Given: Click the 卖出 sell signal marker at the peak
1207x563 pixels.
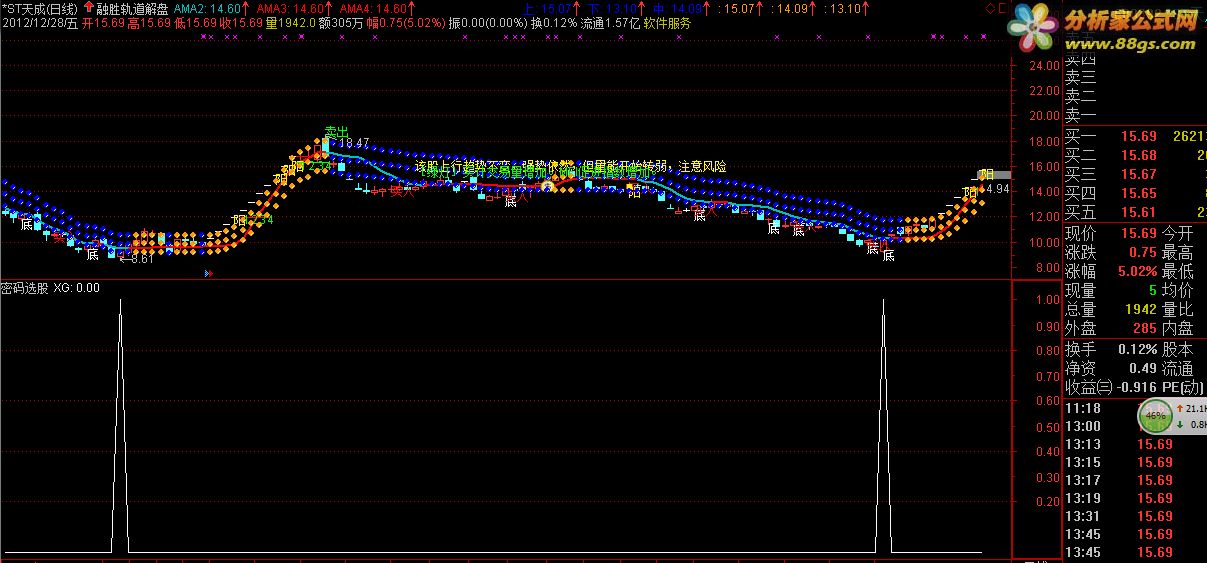Looking at the screenshot, I should pos(336,132).
